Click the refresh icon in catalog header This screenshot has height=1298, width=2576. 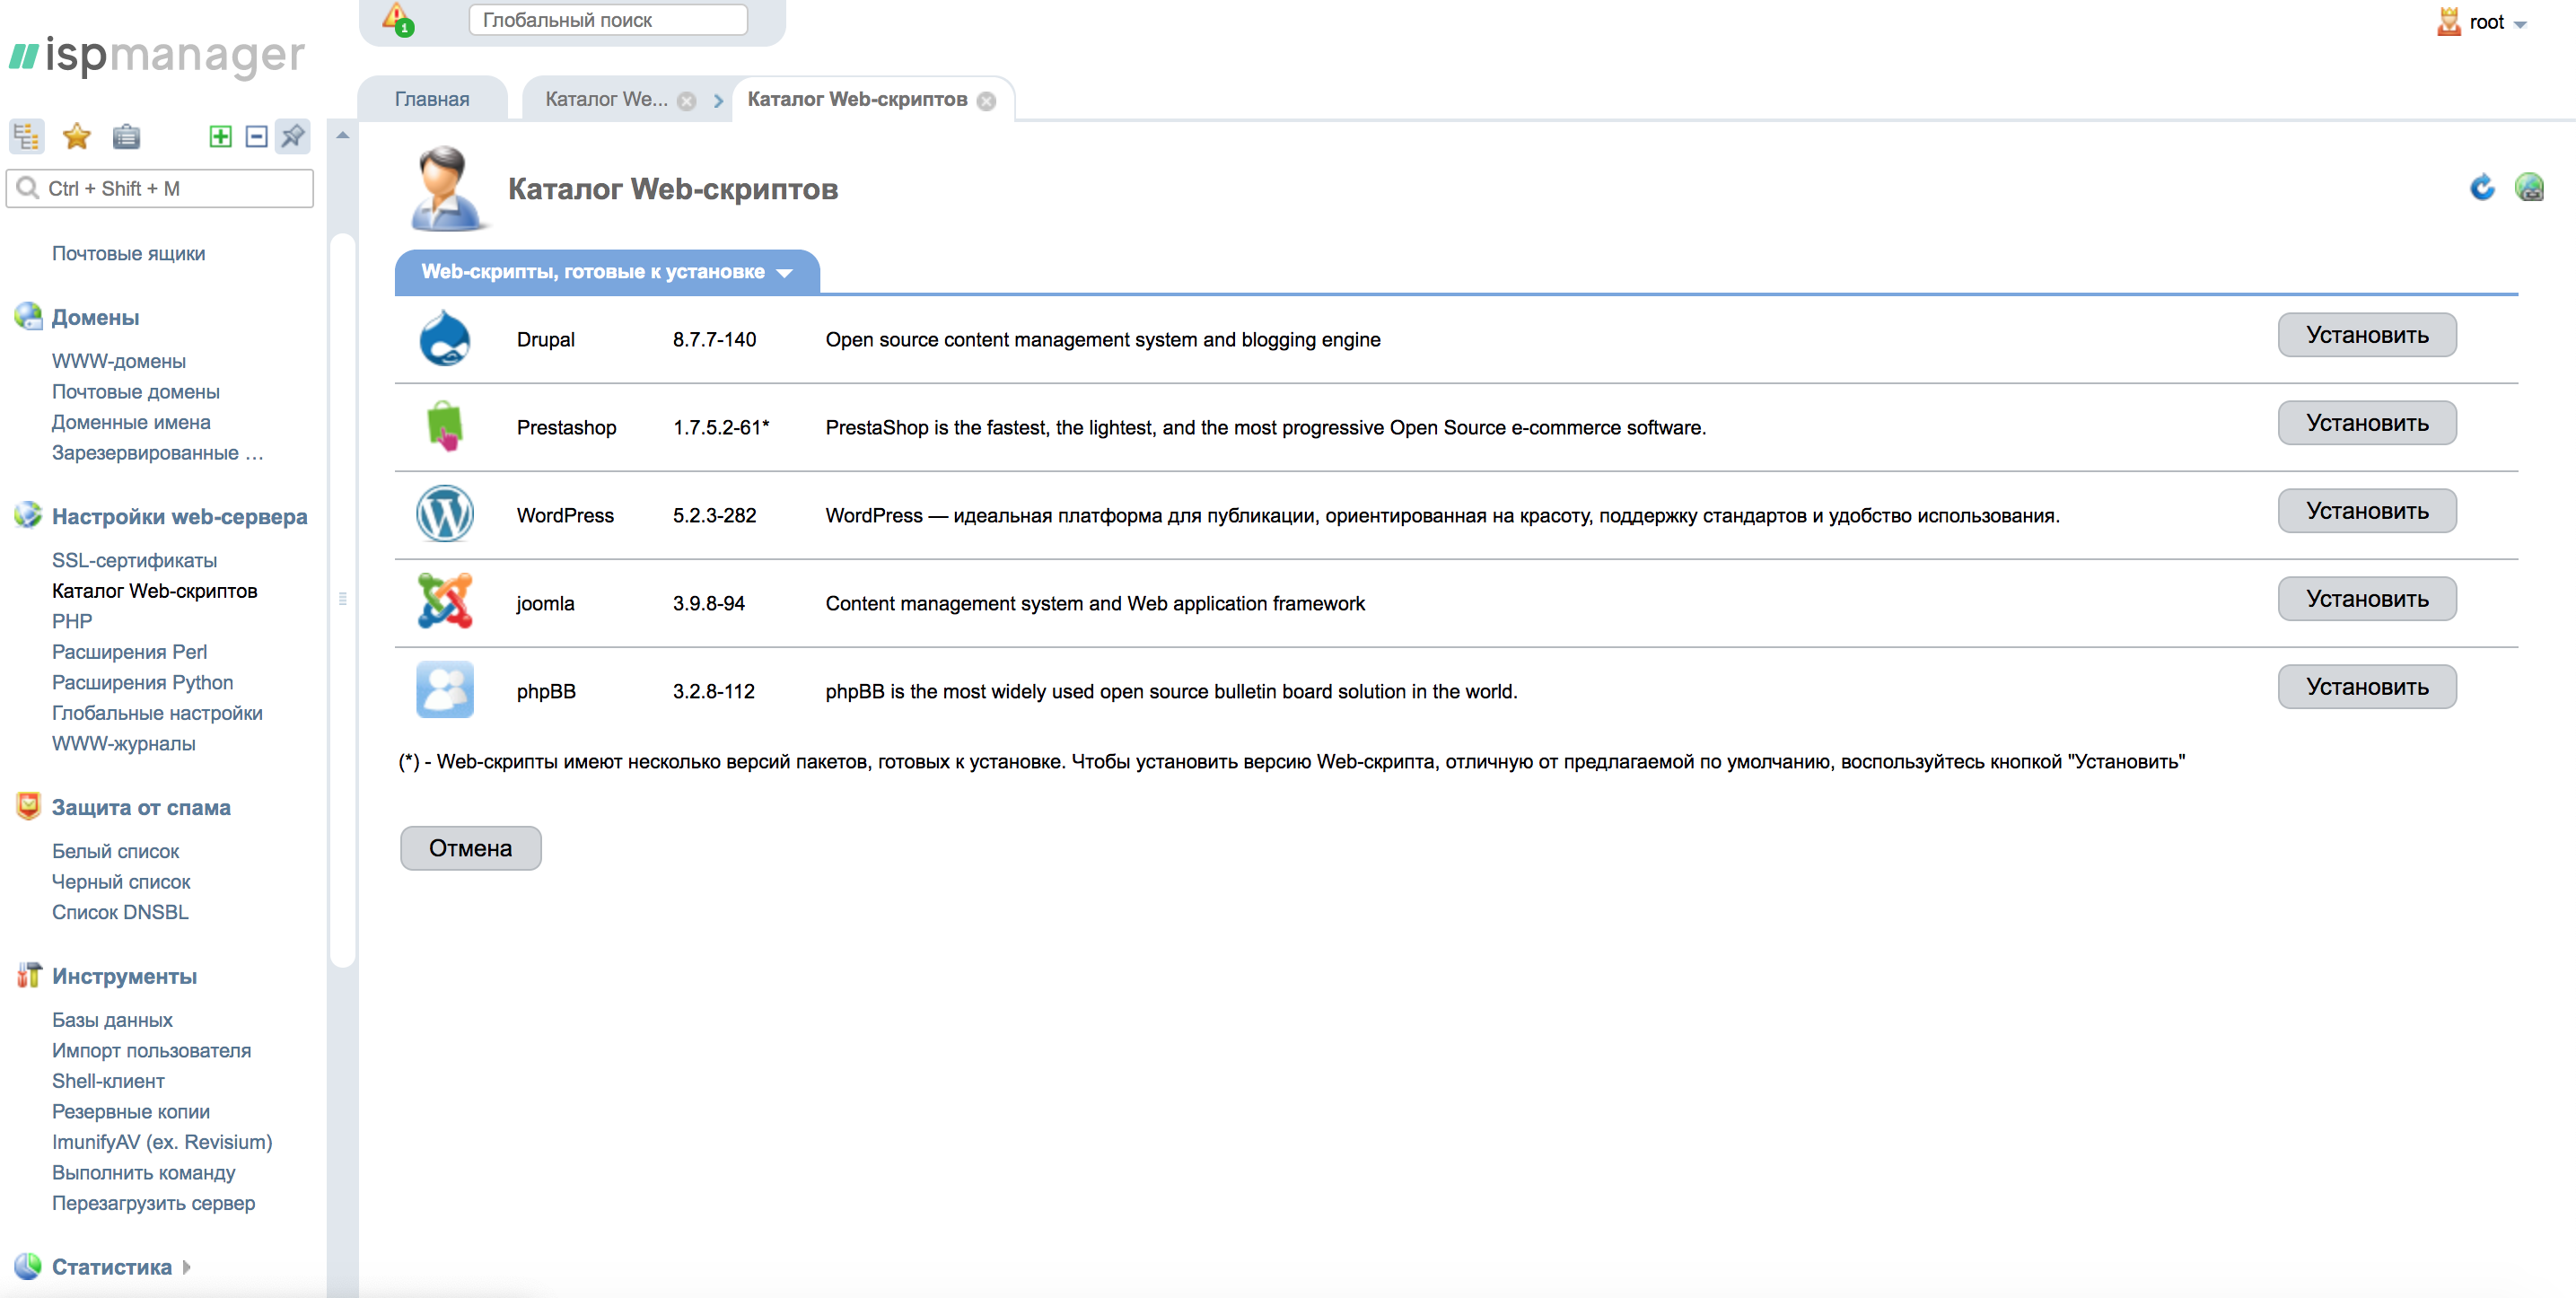click(2481, 187)
